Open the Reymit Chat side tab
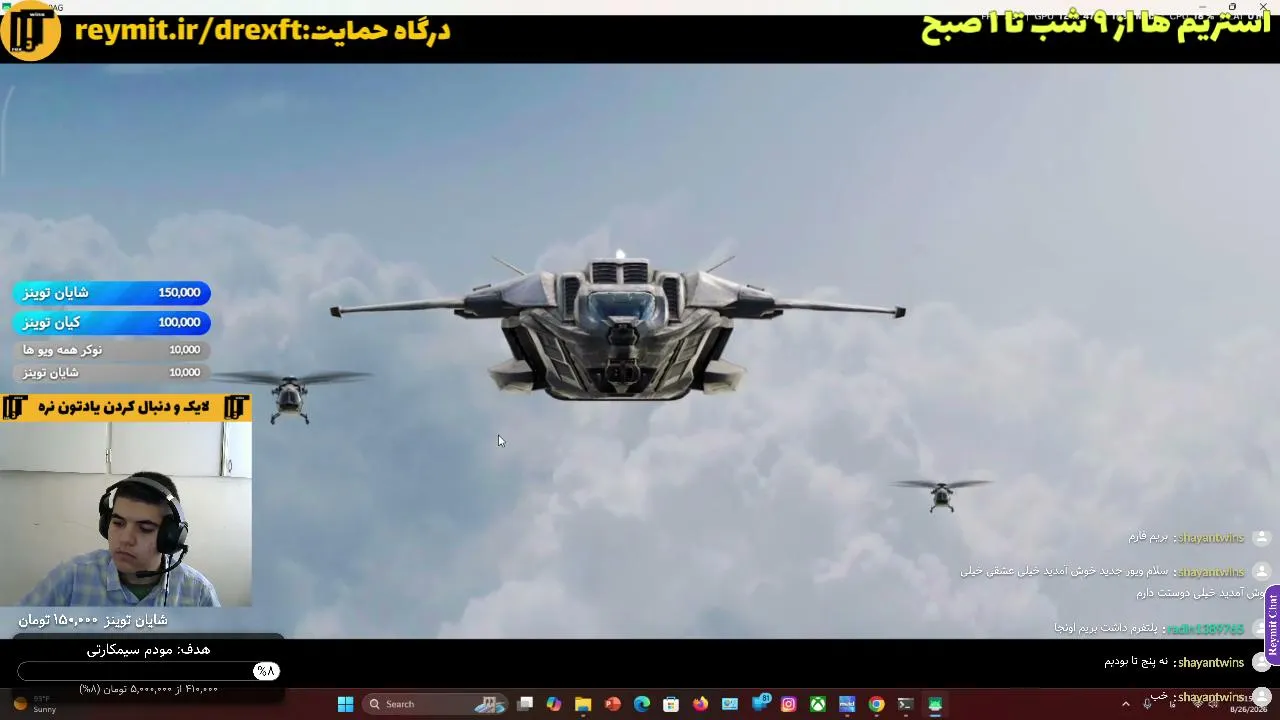 (1273, 624)
